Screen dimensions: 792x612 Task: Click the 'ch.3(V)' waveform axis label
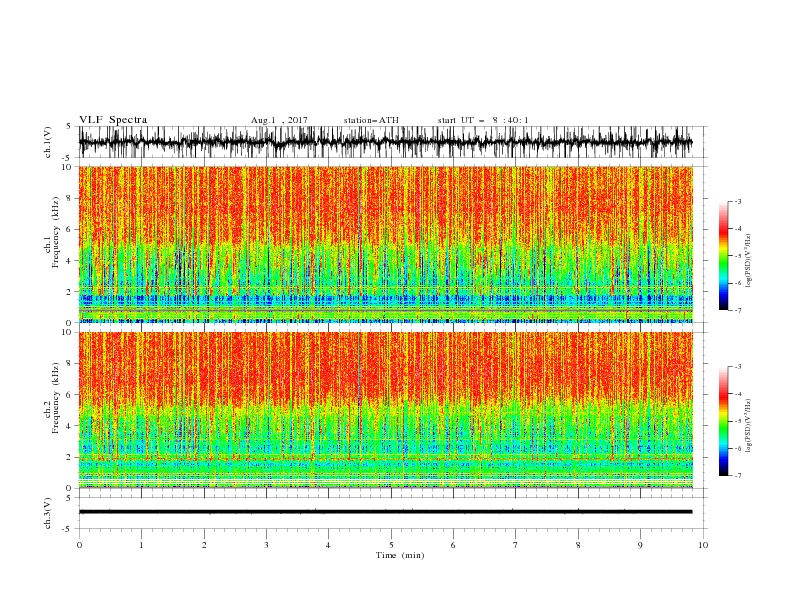(x=47, y=513)
